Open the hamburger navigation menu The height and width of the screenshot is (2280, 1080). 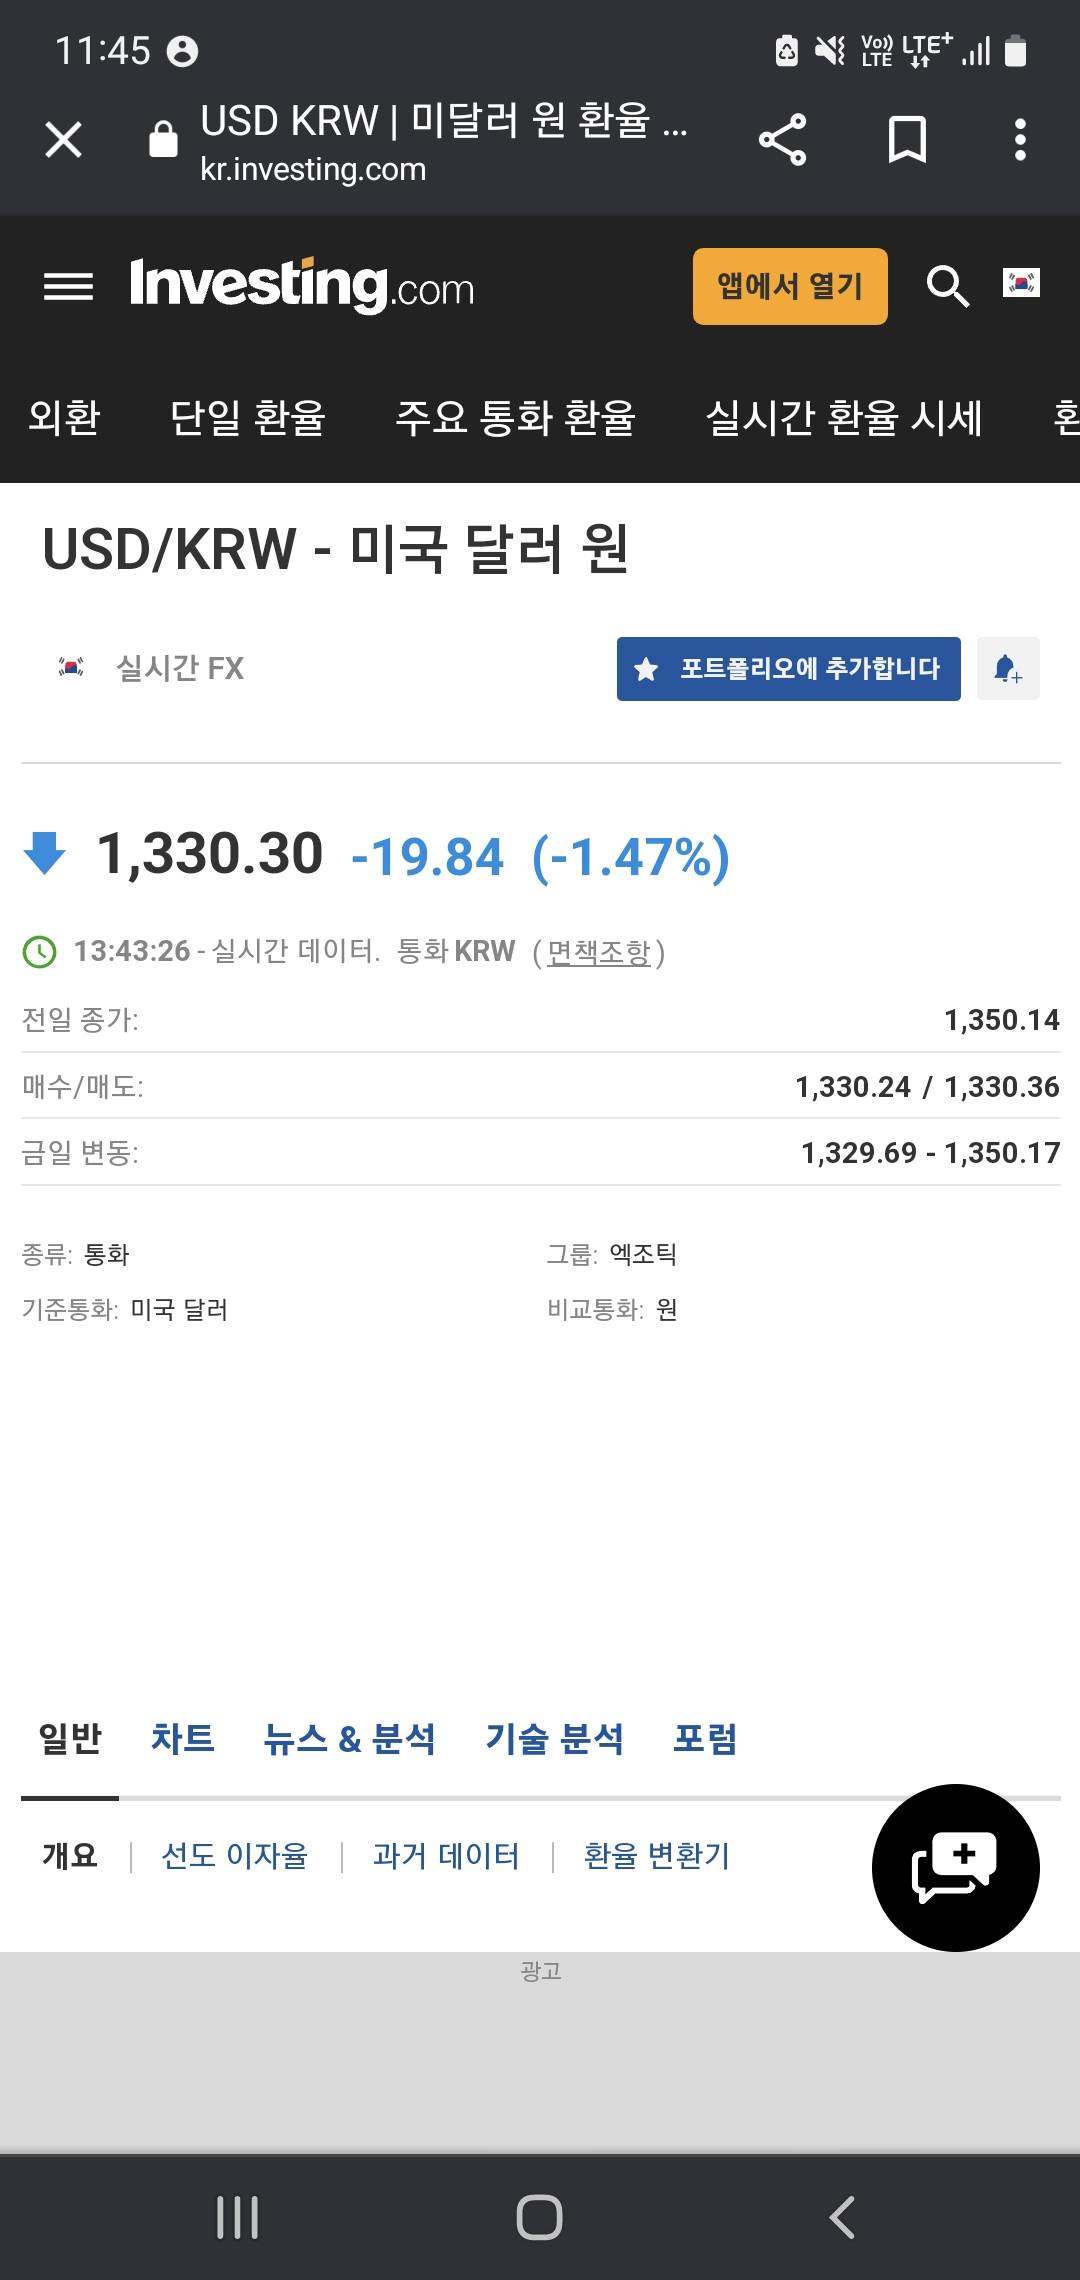pos(68,287)
